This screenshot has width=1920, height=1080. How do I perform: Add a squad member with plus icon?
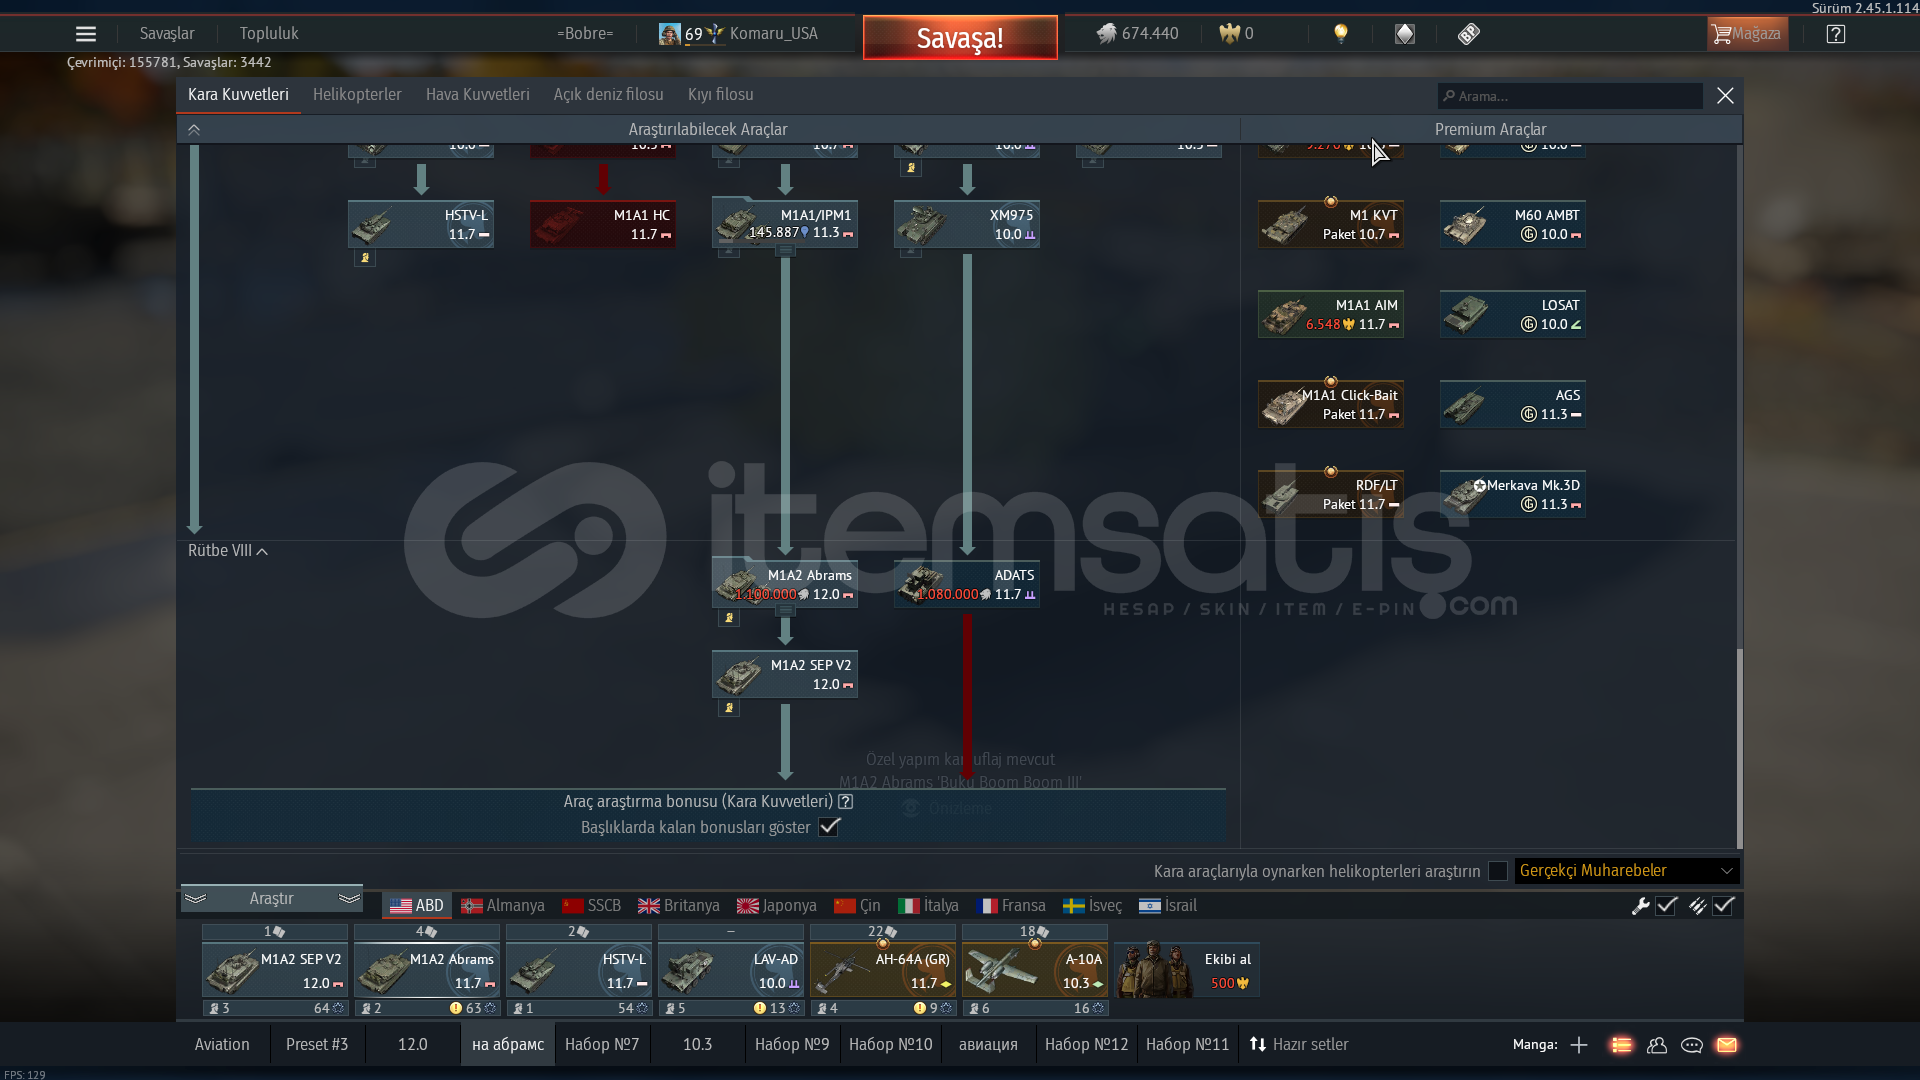pyautogui.click(x=1579, y=1045)
